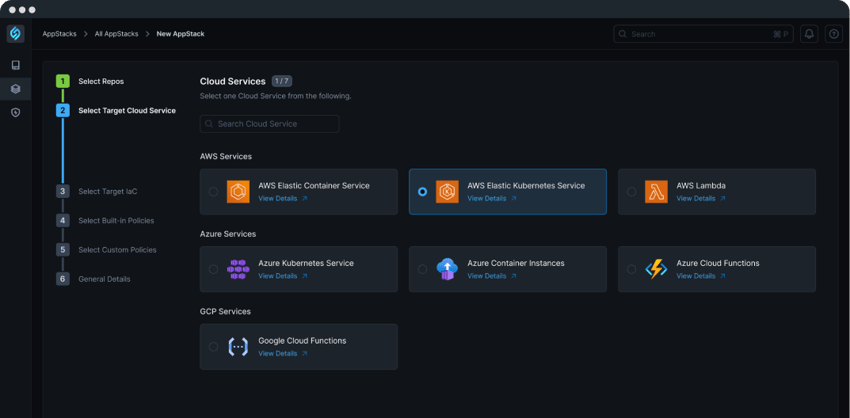Click the GCP Services section heading
850x418 pixels.
pos(226,311)
